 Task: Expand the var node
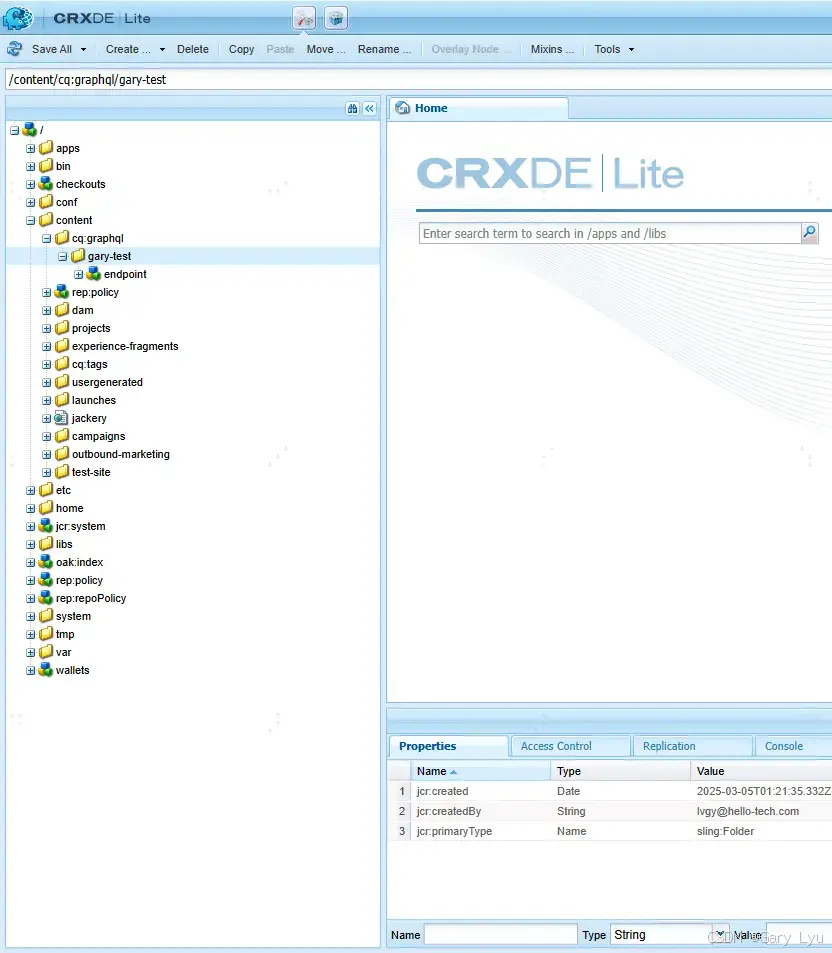[x=30, y=652]
